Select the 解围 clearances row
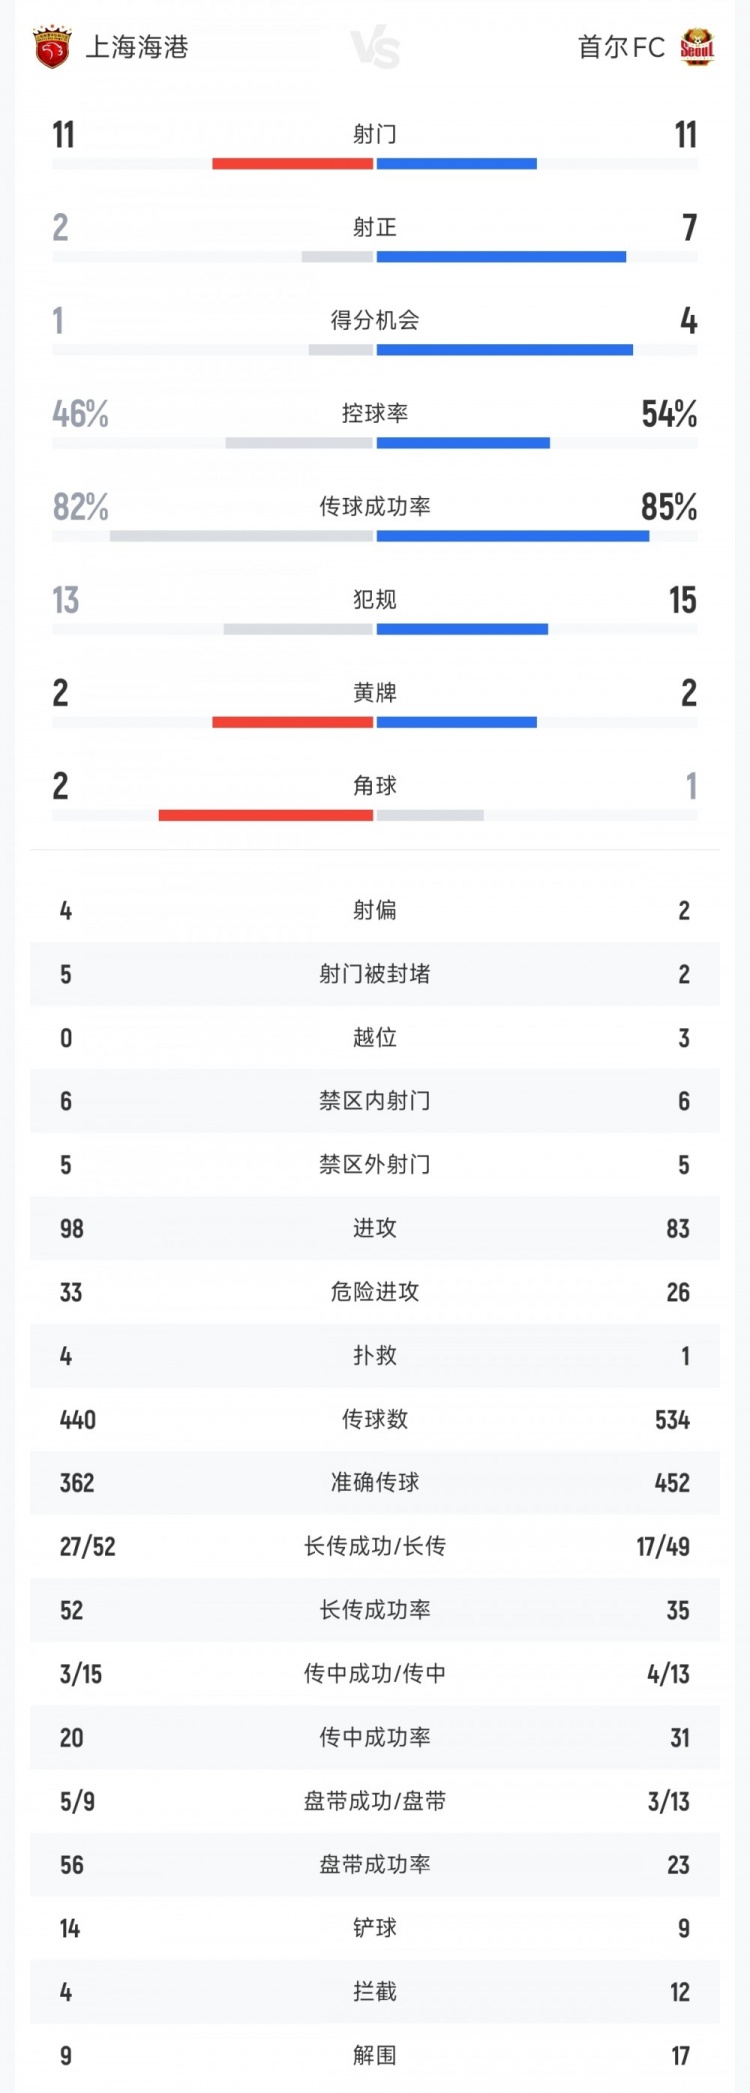 pos(375,2056)
